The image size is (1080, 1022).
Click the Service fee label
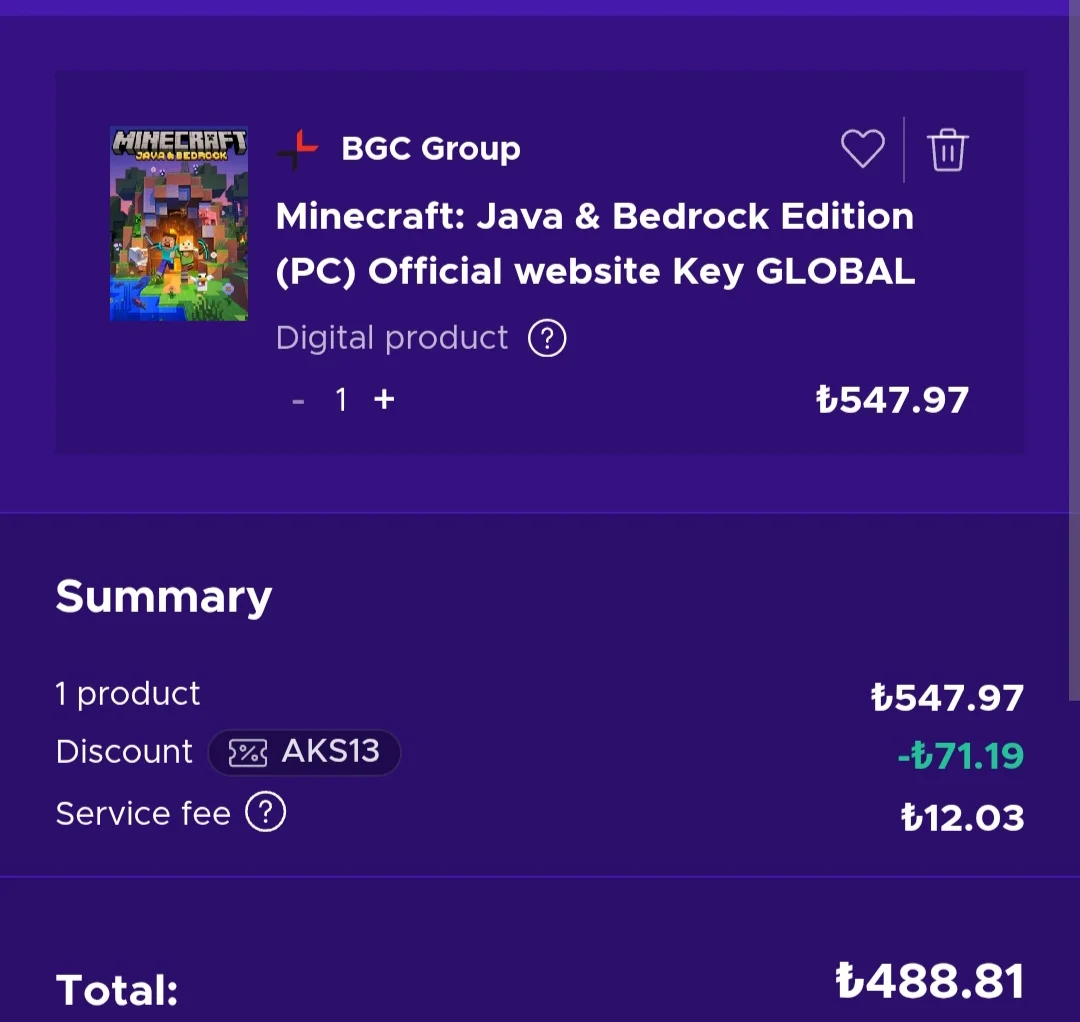coord(143,813)
